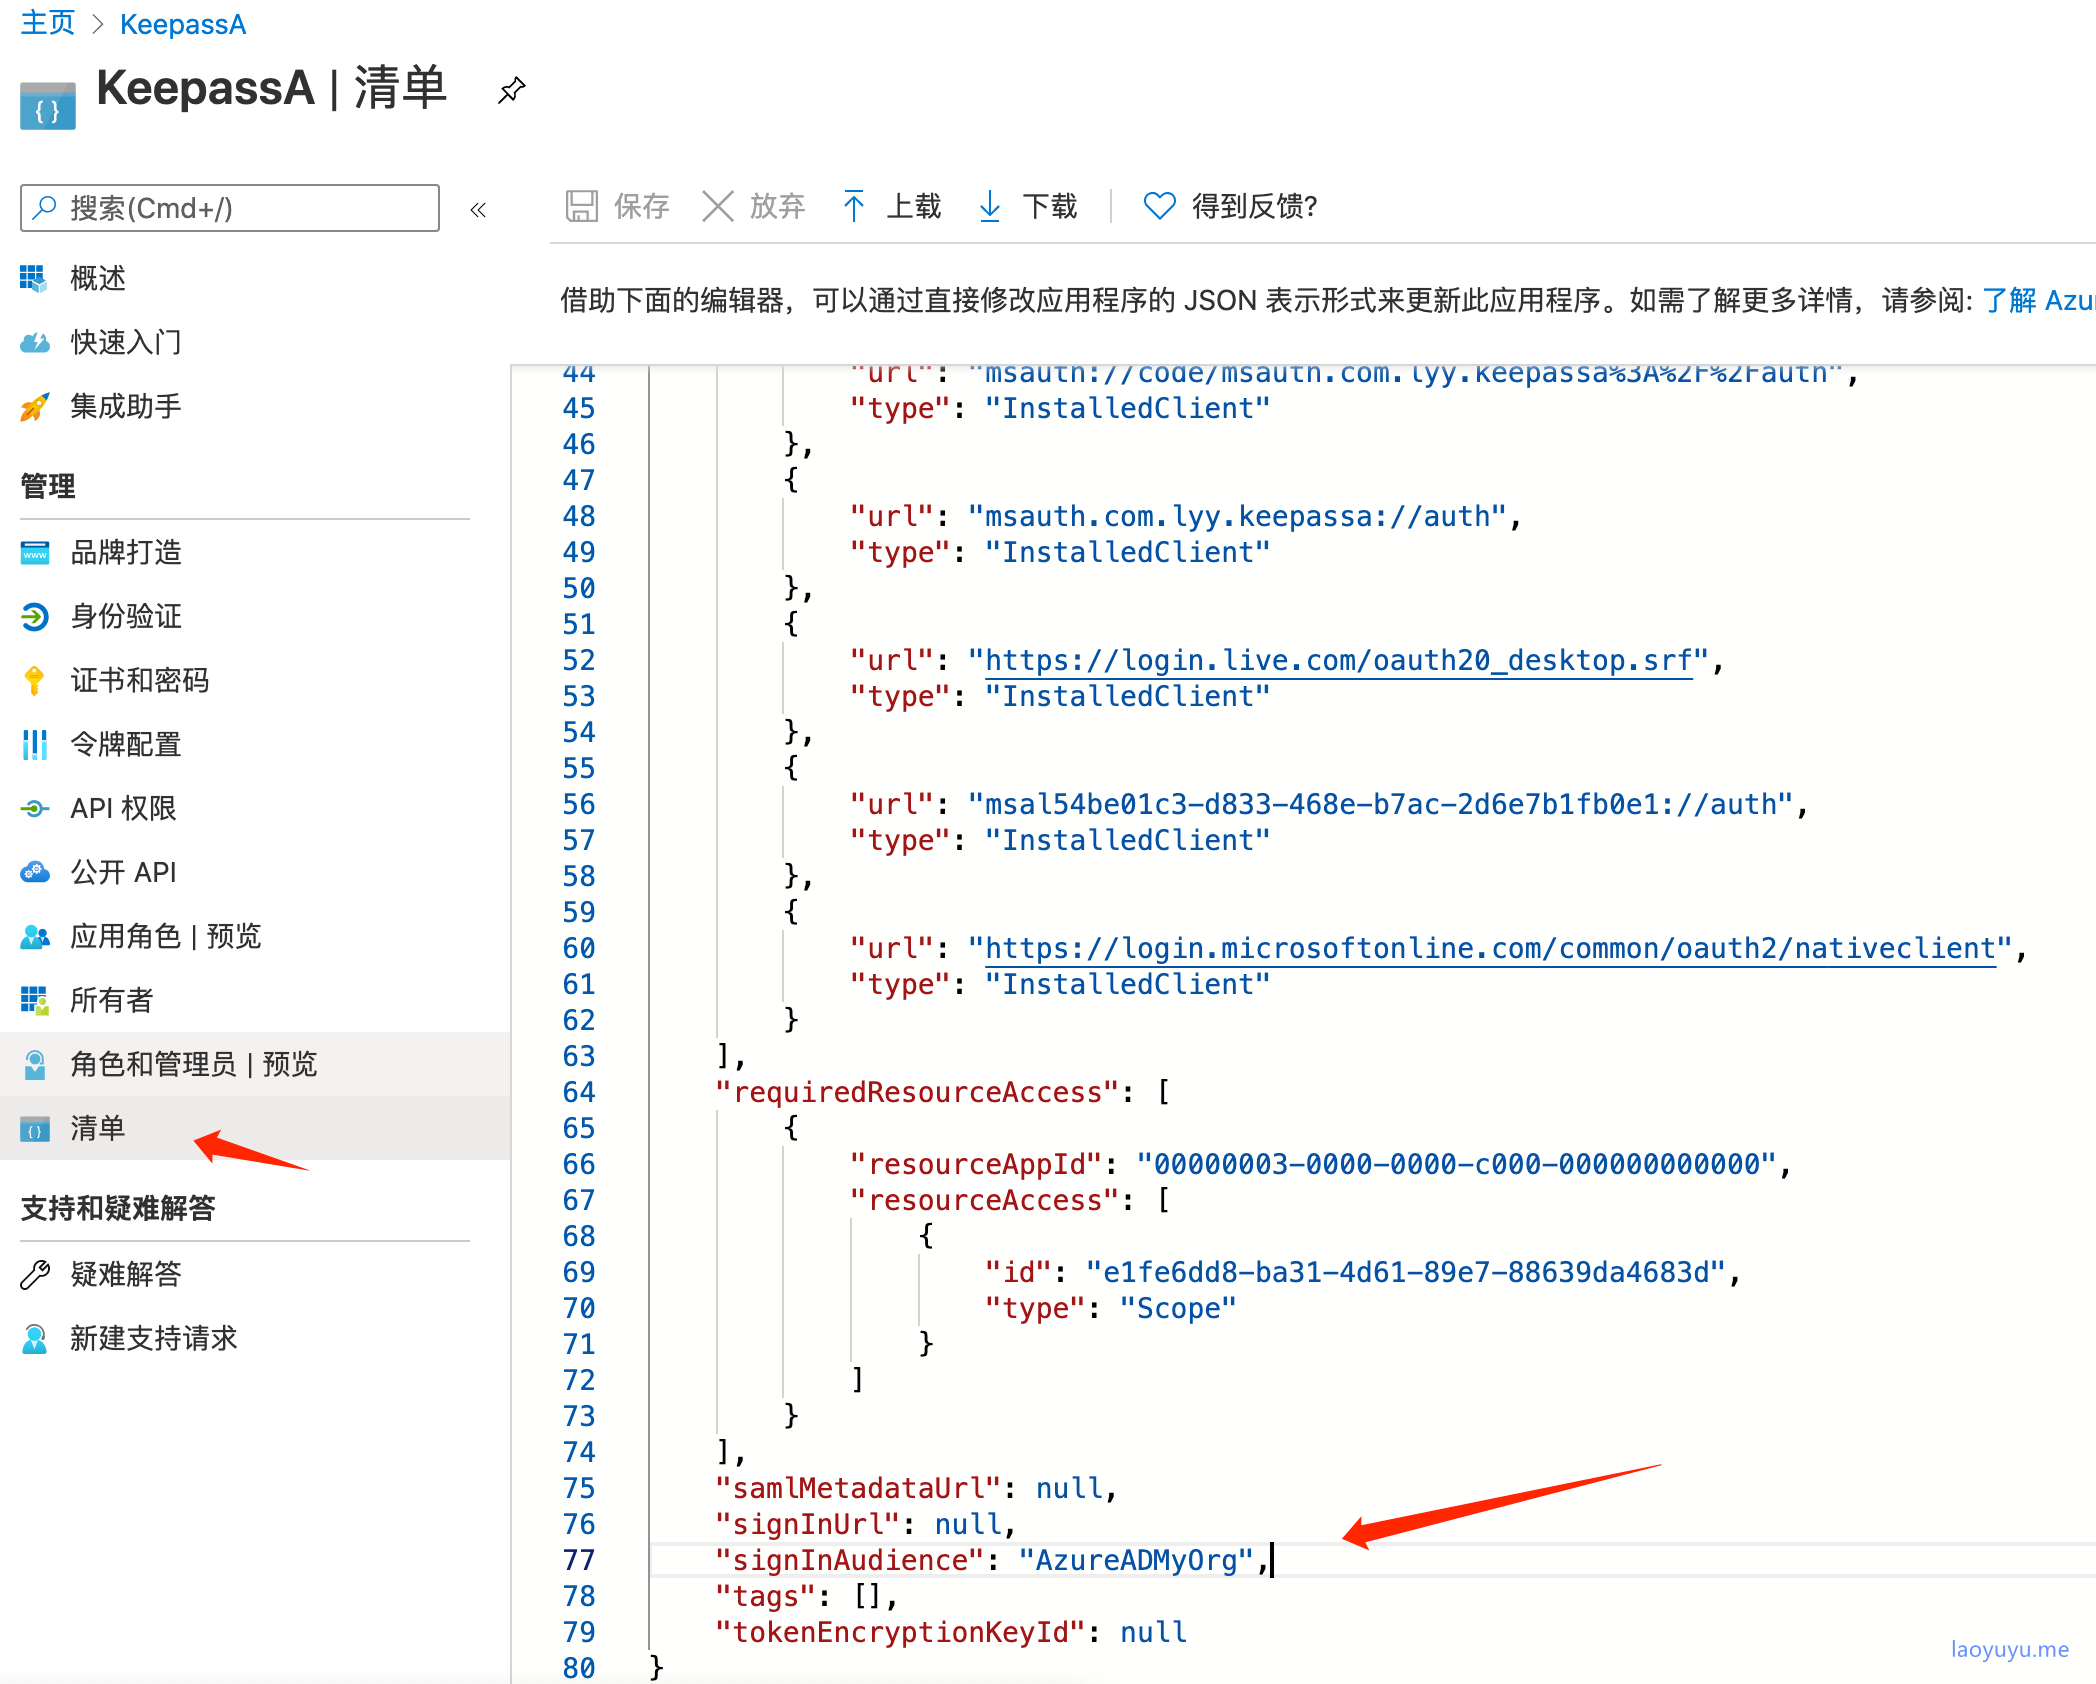Click the 身份验证 arrow icon
This screenshot has height=1684, width=2096.
point(34,616)
